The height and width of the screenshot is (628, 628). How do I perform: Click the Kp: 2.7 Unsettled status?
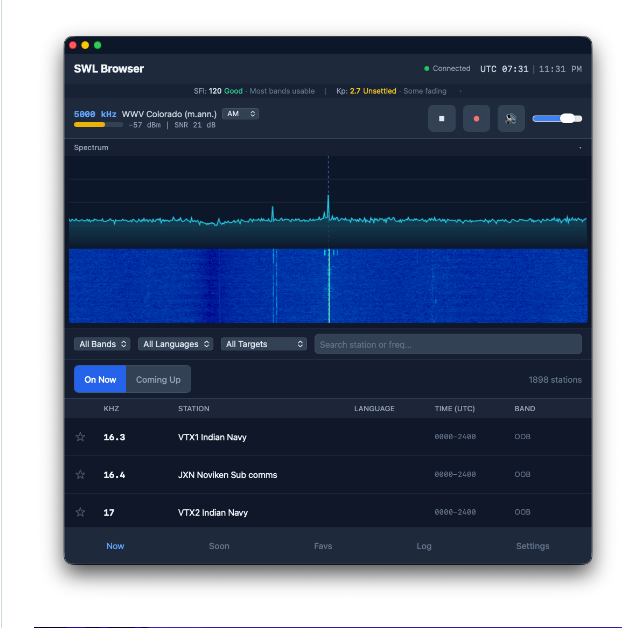pyautogui.click(x=366, y=91)
